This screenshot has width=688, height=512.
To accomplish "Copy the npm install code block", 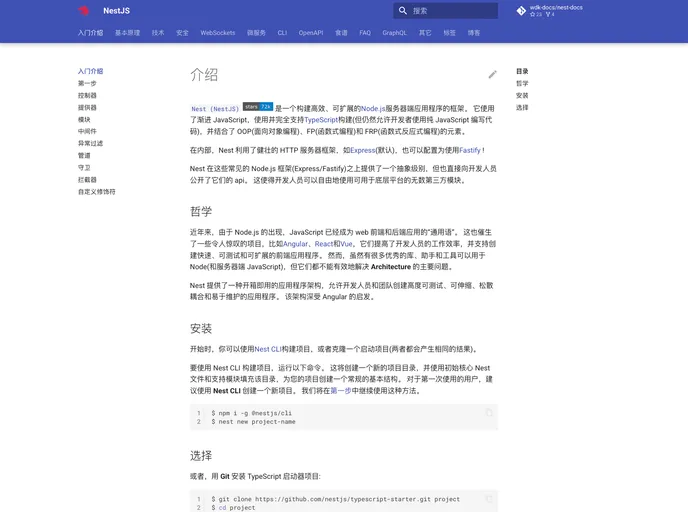I will 488,412.
